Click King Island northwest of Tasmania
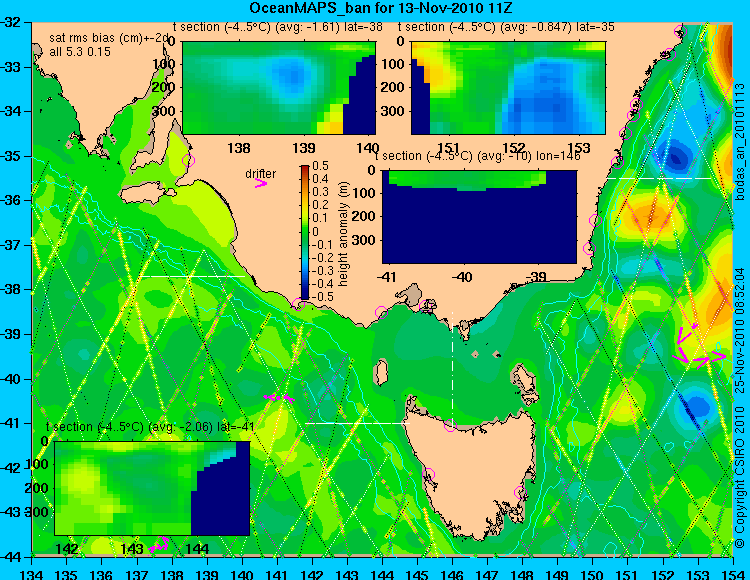This screenshot has width=750, height=580. coord(381,372)
